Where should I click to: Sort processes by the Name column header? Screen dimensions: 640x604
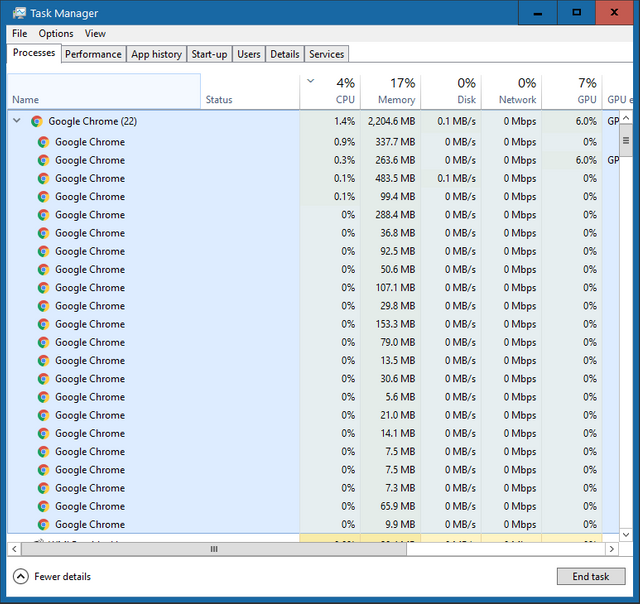104,92
